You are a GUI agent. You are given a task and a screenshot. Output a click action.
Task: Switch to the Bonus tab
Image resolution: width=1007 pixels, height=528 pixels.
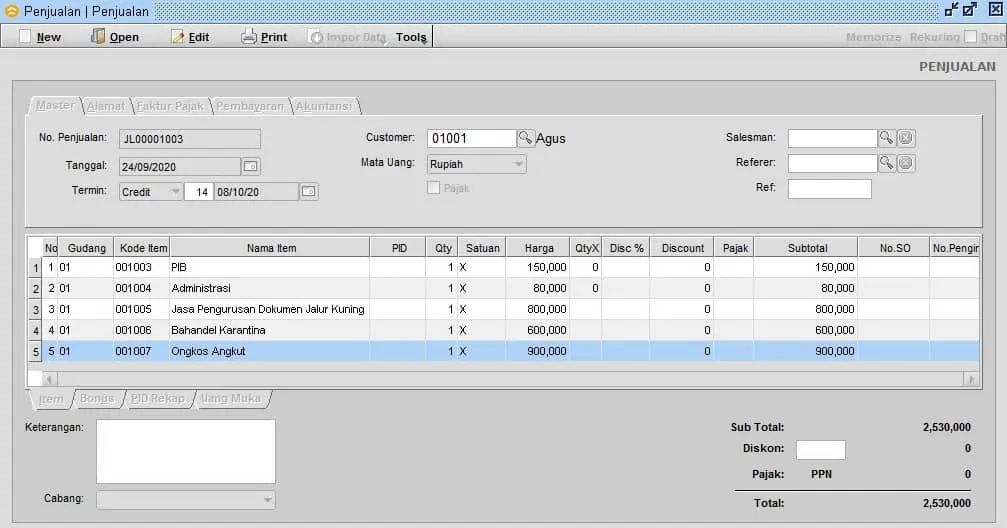(97, 398)
